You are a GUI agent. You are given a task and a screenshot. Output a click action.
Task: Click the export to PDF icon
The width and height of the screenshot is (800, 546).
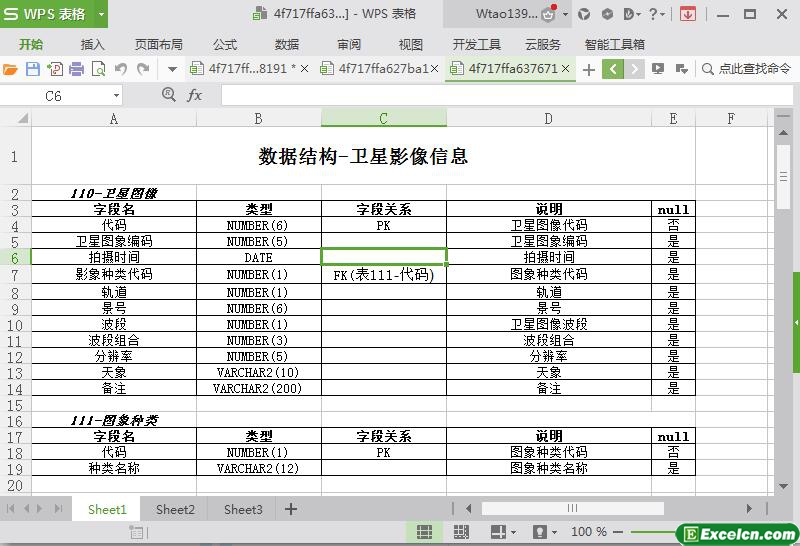55,69
